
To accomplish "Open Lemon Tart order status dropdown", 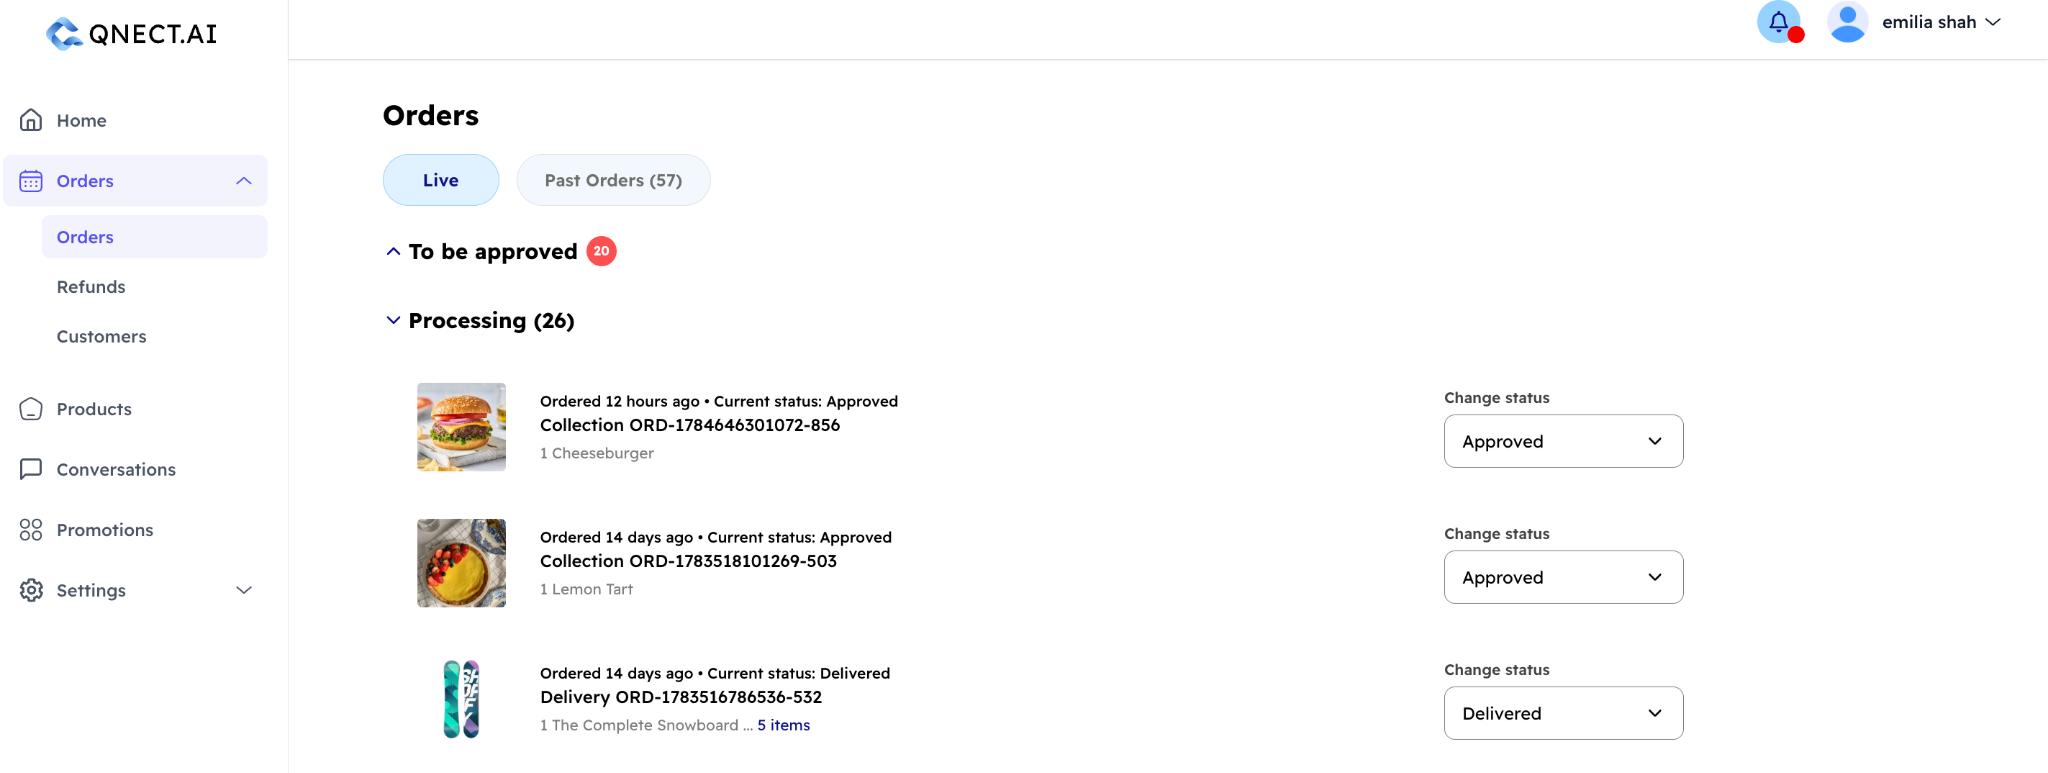I will tap(1563, 577).
